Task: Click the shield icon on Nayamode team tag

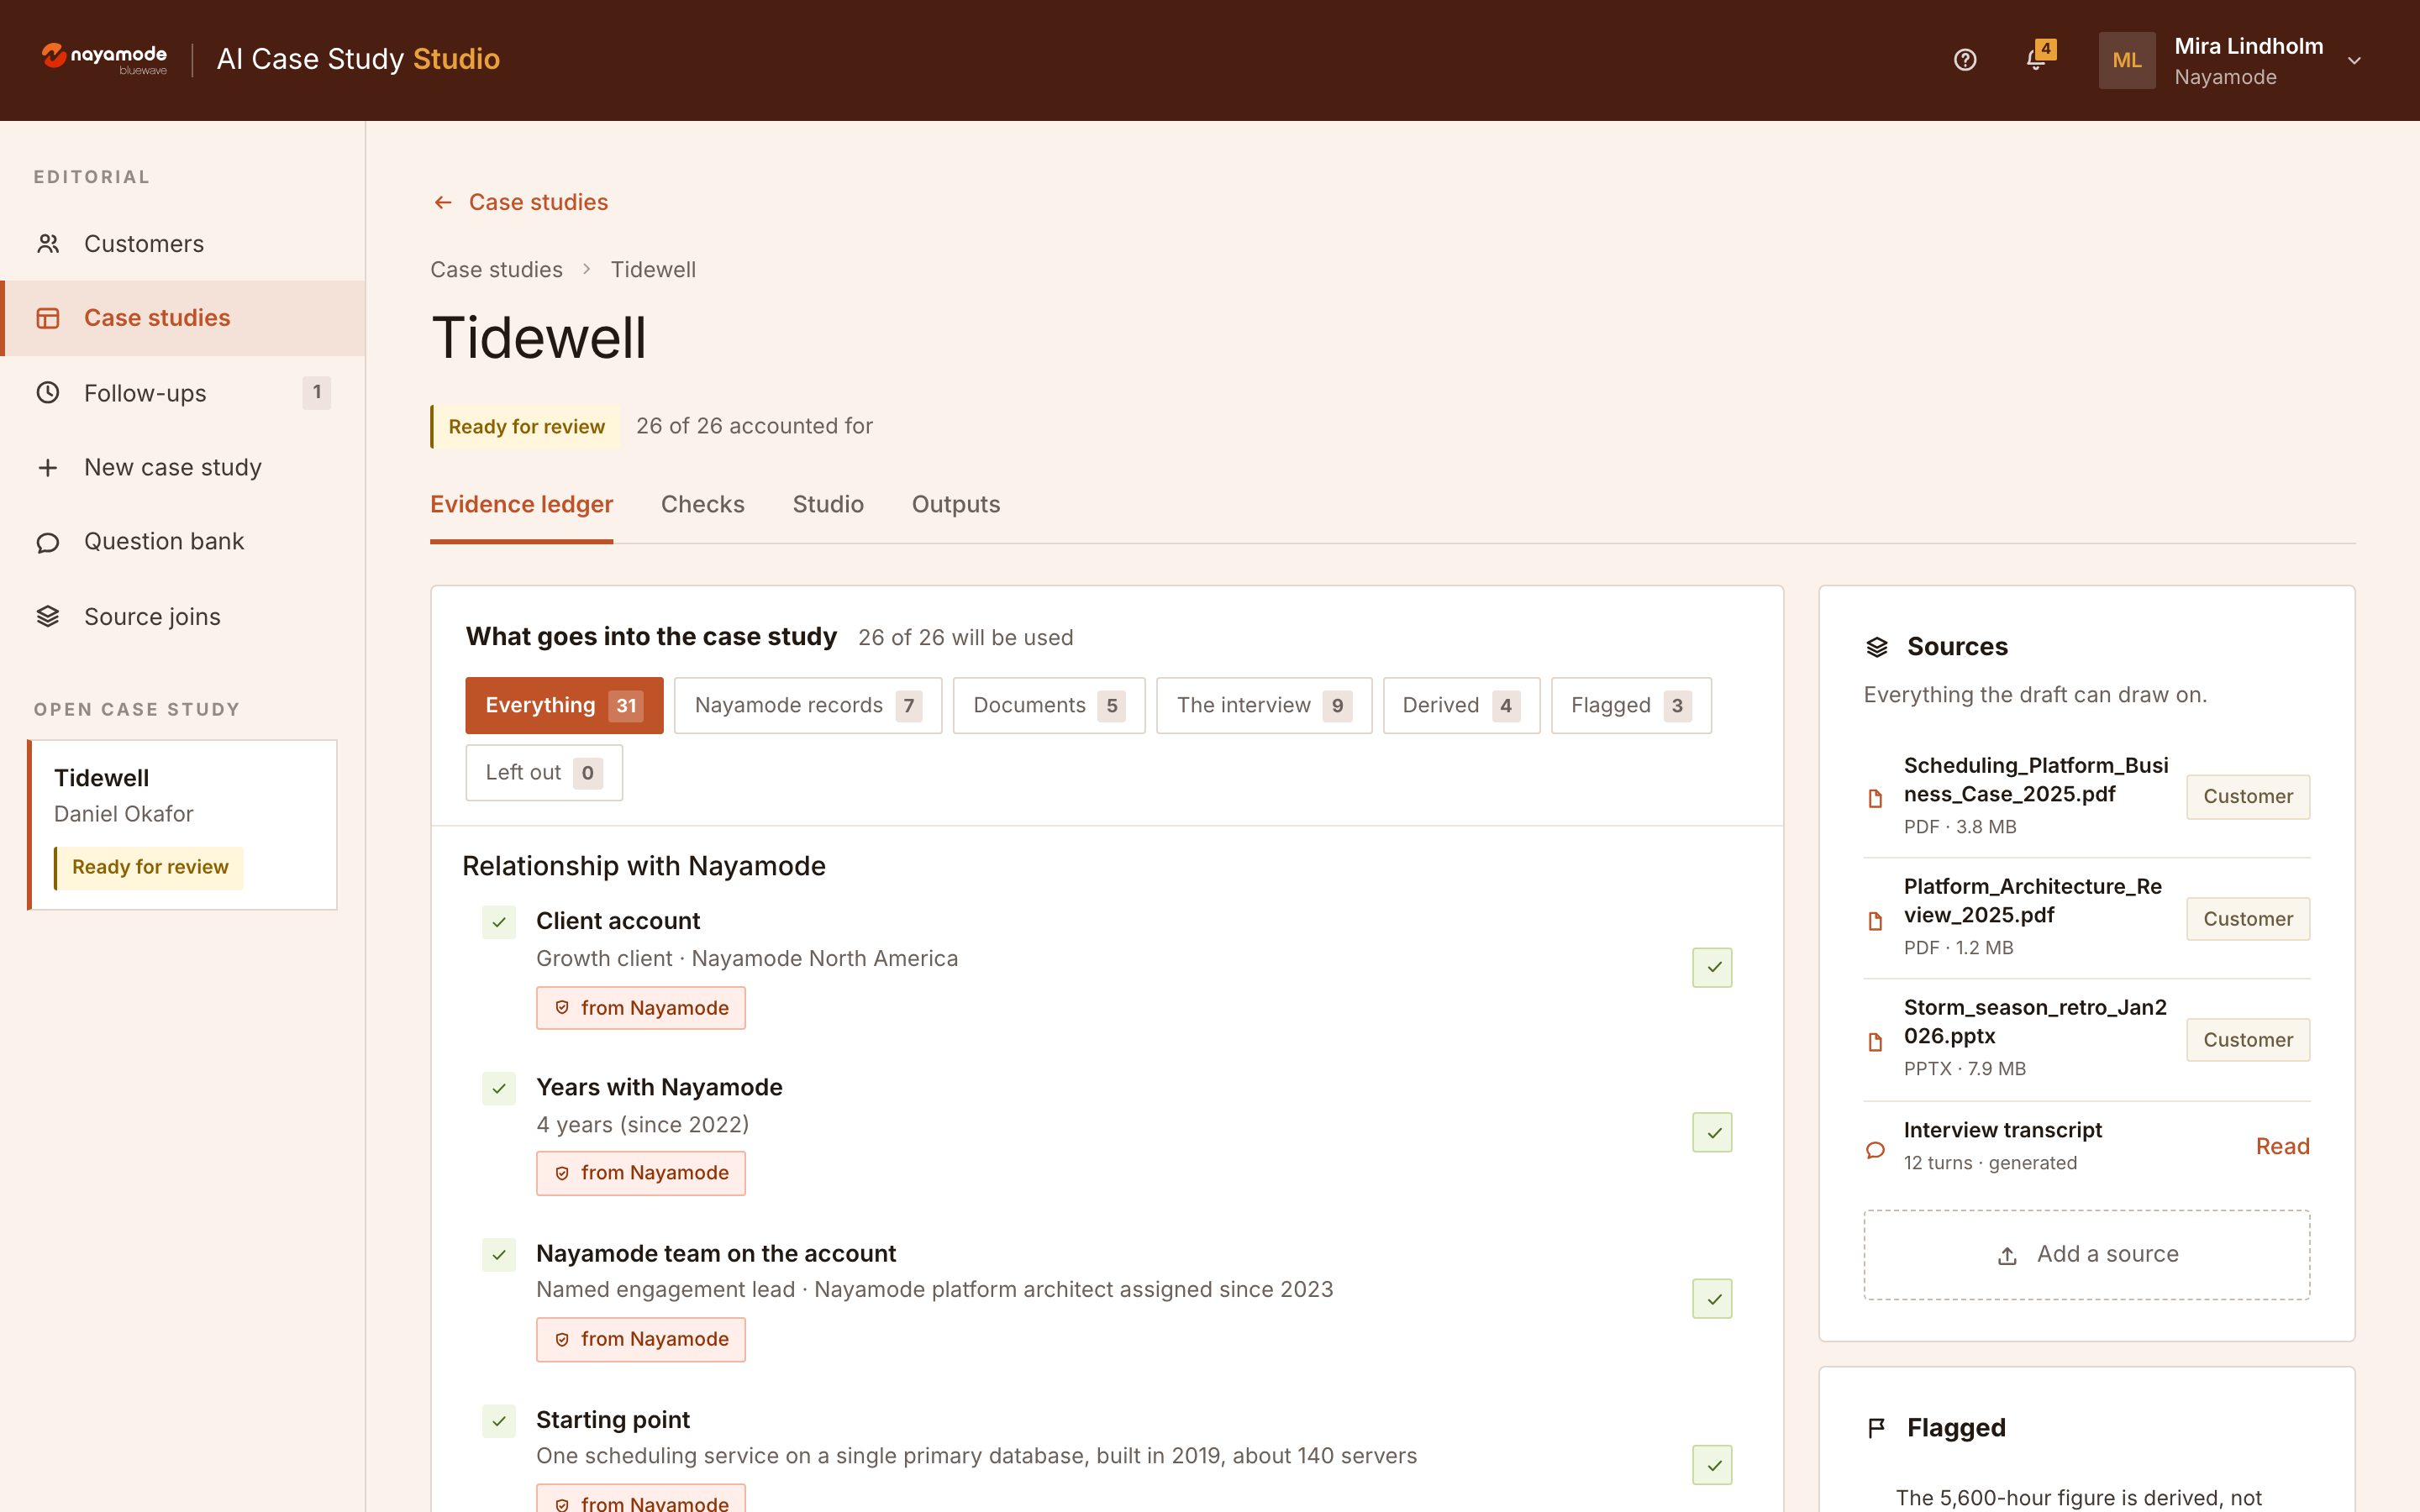Action: click(562, 1339)
